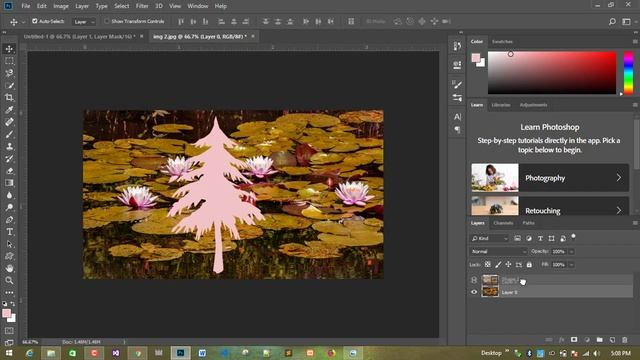640x360 pixels.
Task: Click the Add layer mask icon
Action: 574,340
